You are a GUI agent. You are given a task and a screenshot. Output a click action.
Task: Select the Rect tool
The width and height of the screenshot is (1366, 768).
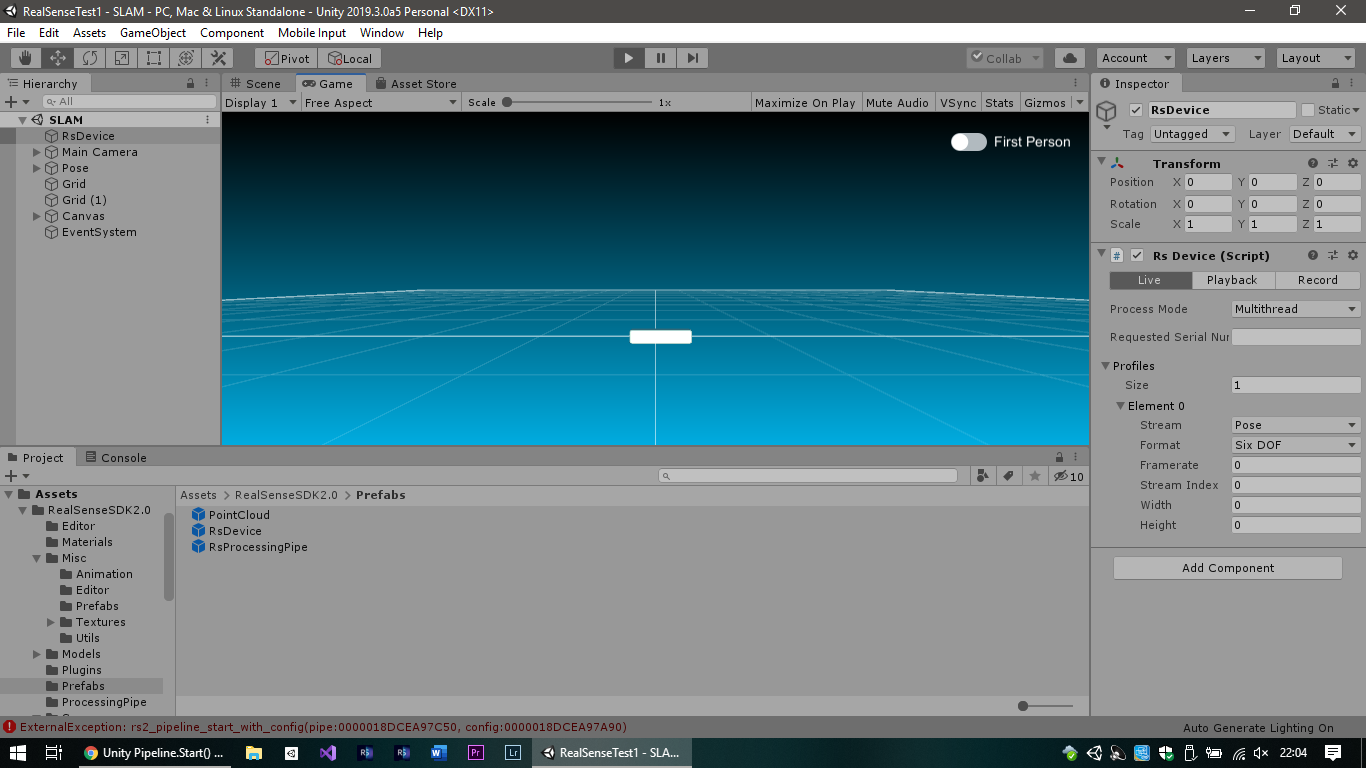point(152,57)
